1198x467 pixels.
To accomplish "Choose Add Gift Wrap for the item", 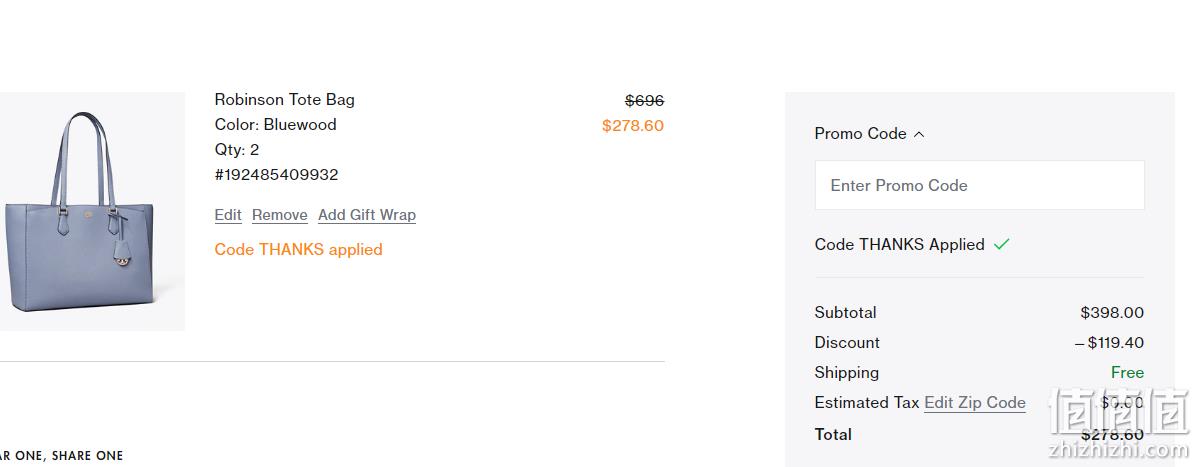I will [367, 215].
